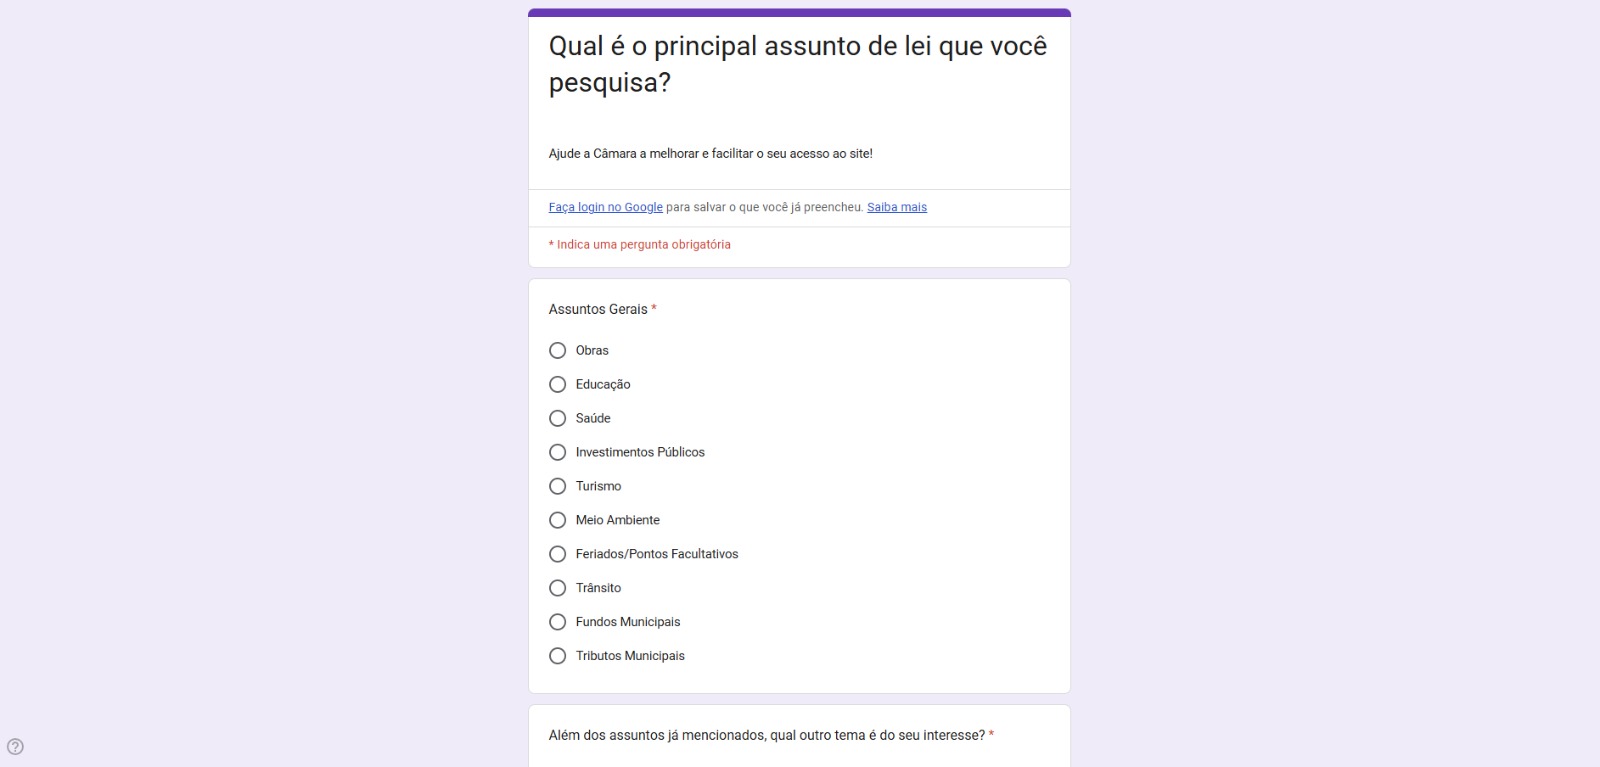Screen dimensions: 1600x767
Task: Choose the Meio Ambiente option
Action: (557, 520)
